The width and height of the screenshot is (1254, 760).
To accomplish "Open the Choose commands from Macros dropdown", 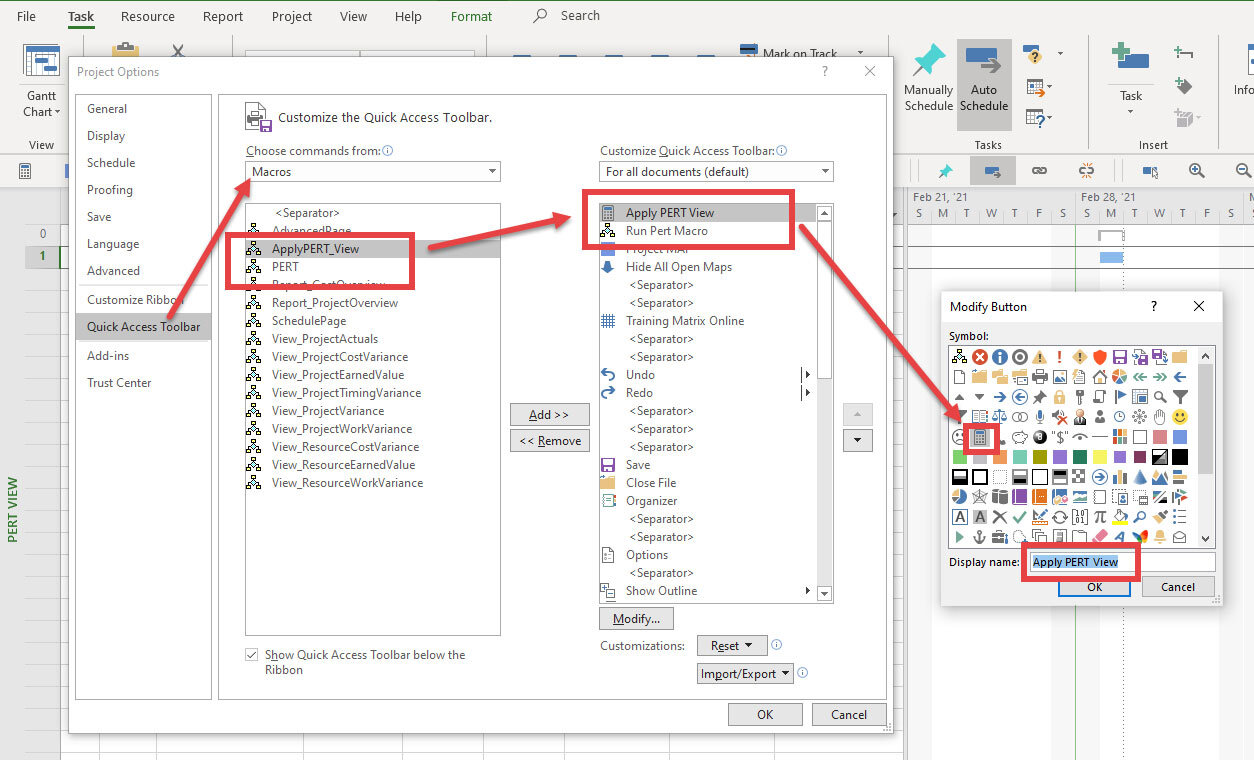I will tap(373, 172).
